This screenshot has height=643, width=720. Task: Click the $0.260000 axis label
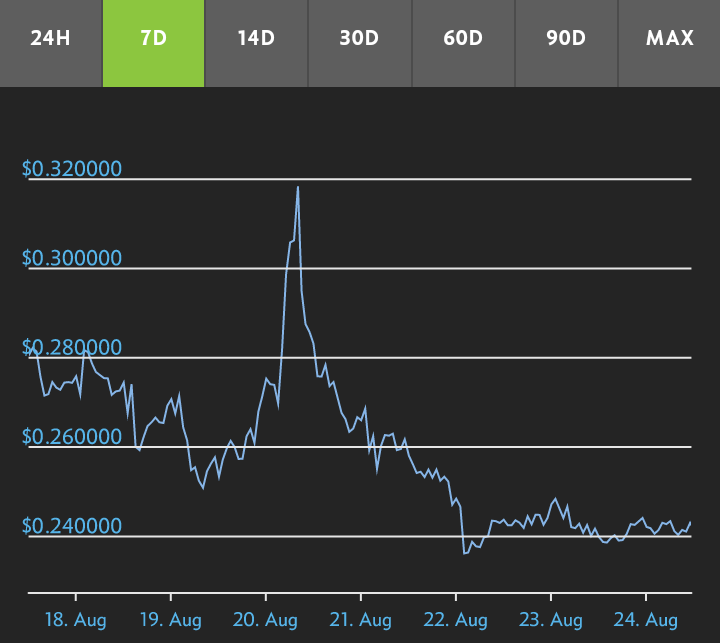coord(72,436)
